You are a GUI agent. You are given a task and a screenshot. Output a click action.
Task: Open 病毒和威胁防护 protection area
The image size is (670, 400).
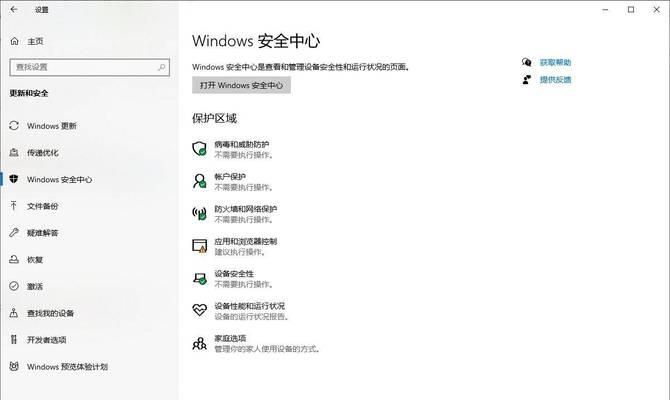click(x=242, y=144)
